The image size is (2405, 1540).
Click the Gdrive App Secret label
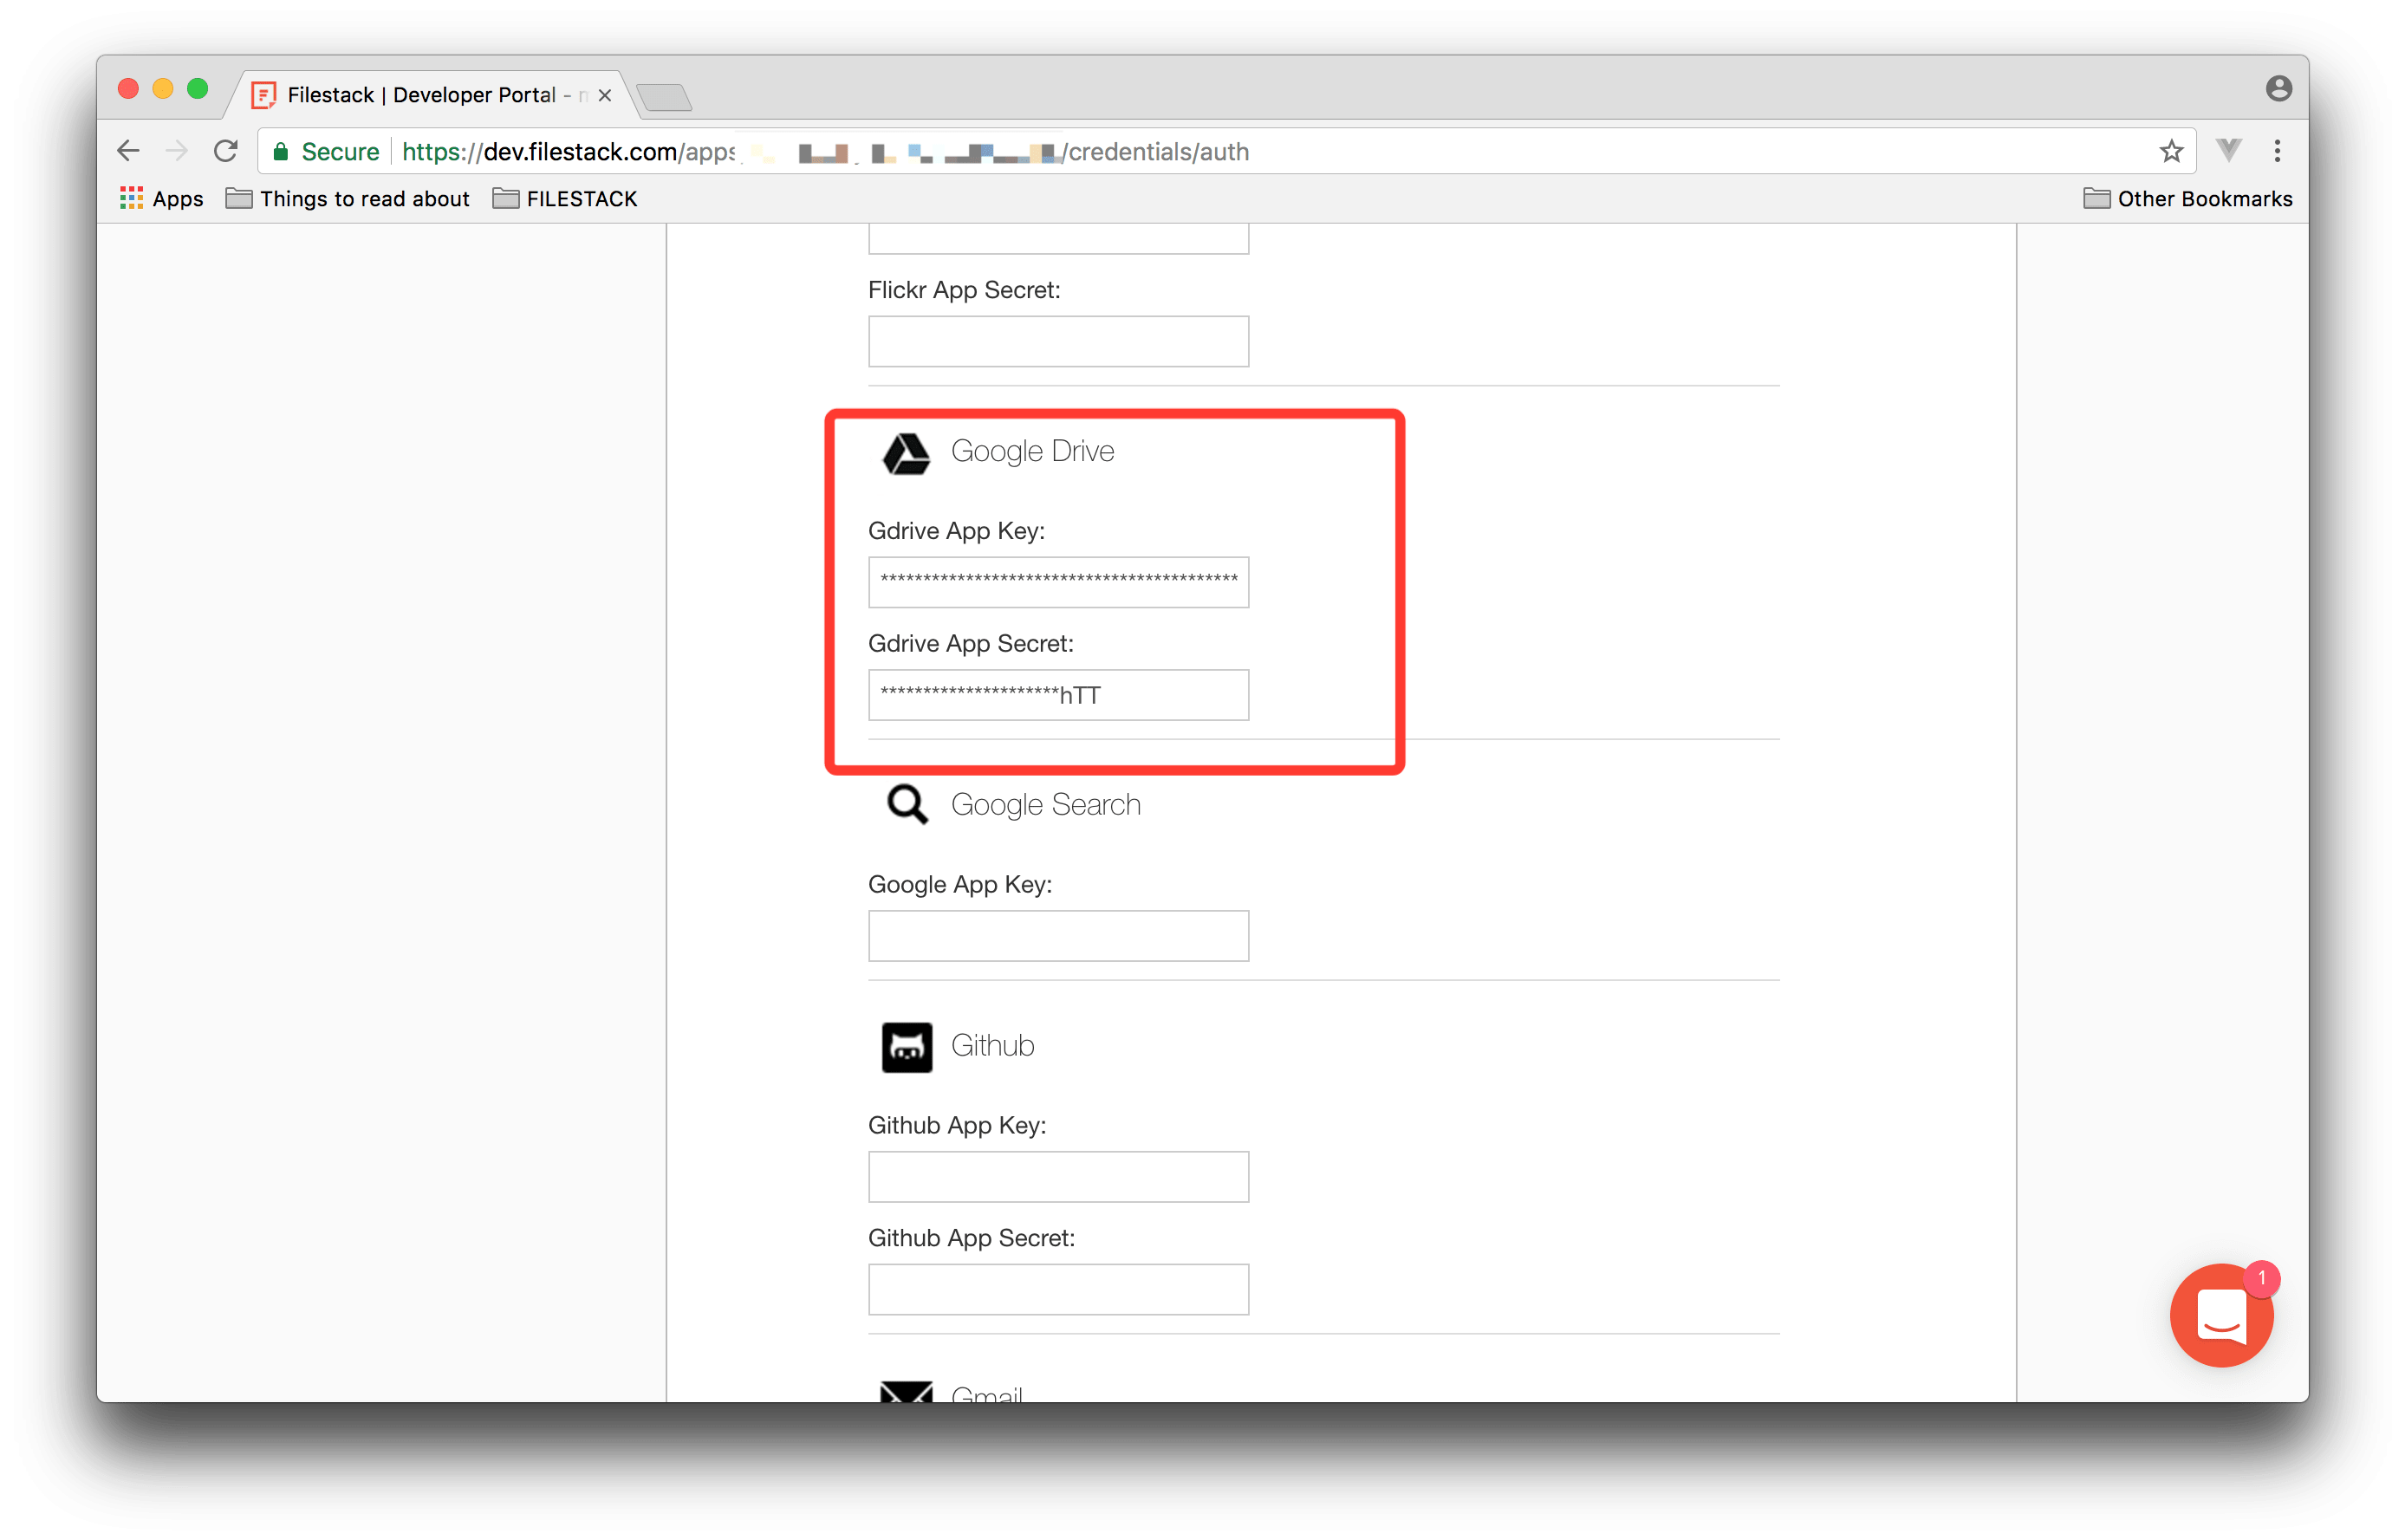[x=970, y=644]
